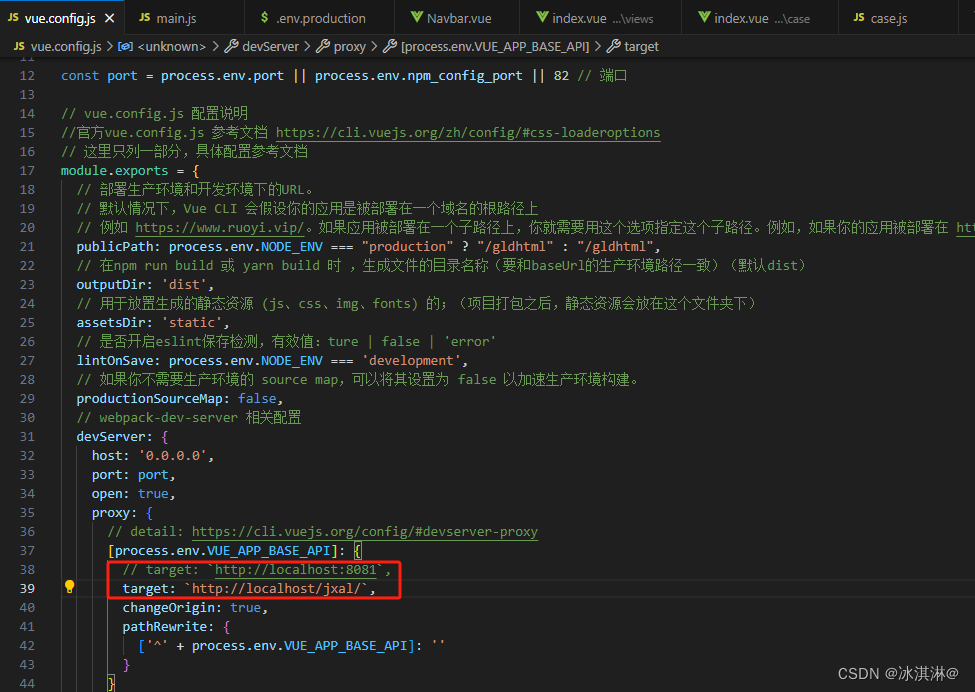This screenshot has height=692, width=975.
Task: Click the variable icon before <unknown> breadcrumb
Action: (x=125, y=47)
